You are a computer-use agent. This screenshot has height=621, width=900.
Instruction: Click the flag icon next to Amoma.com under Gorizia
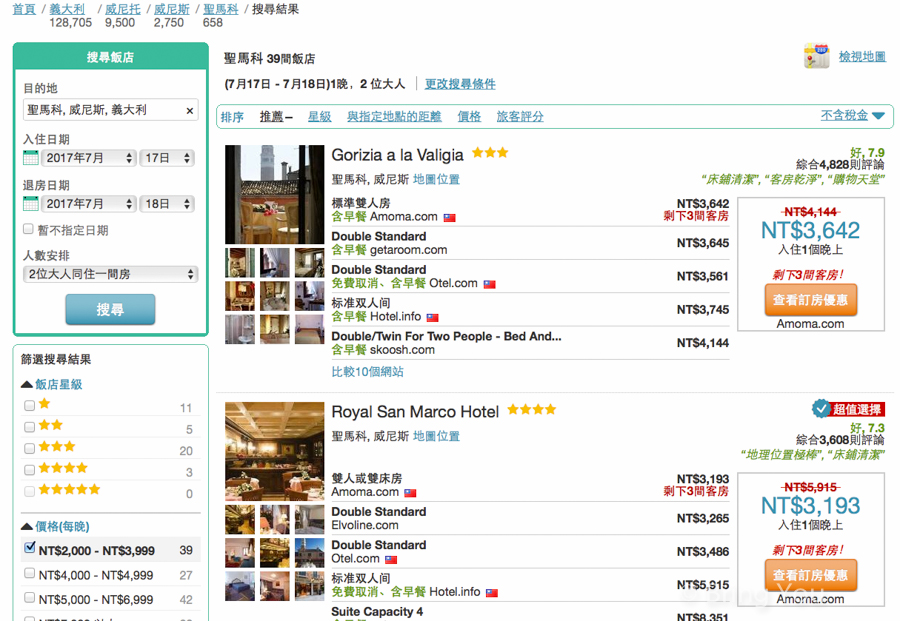[449, 218]
